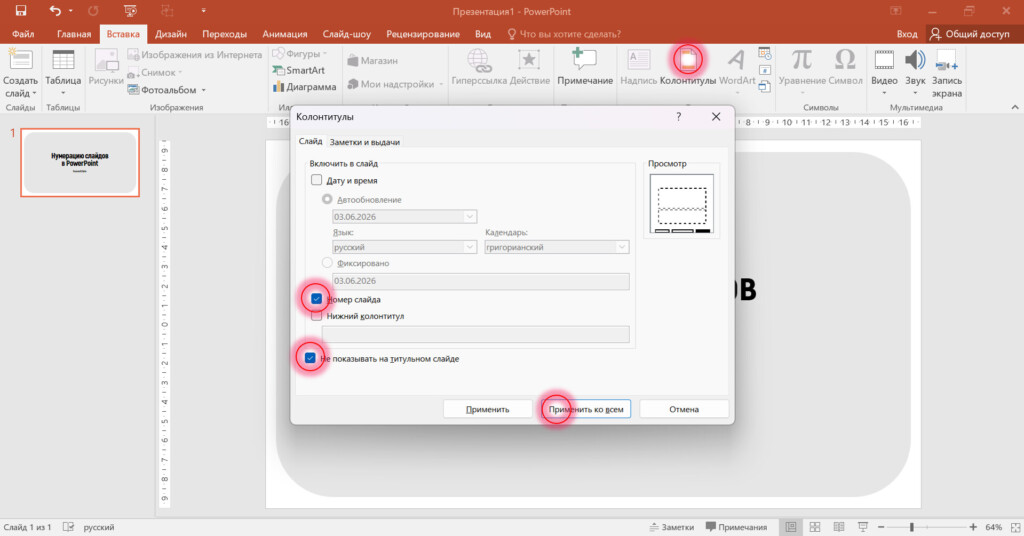This screenshot has width=1024, height=536.
Task: Start Запись экрана screen recording
Action: [x=946, y=73]
